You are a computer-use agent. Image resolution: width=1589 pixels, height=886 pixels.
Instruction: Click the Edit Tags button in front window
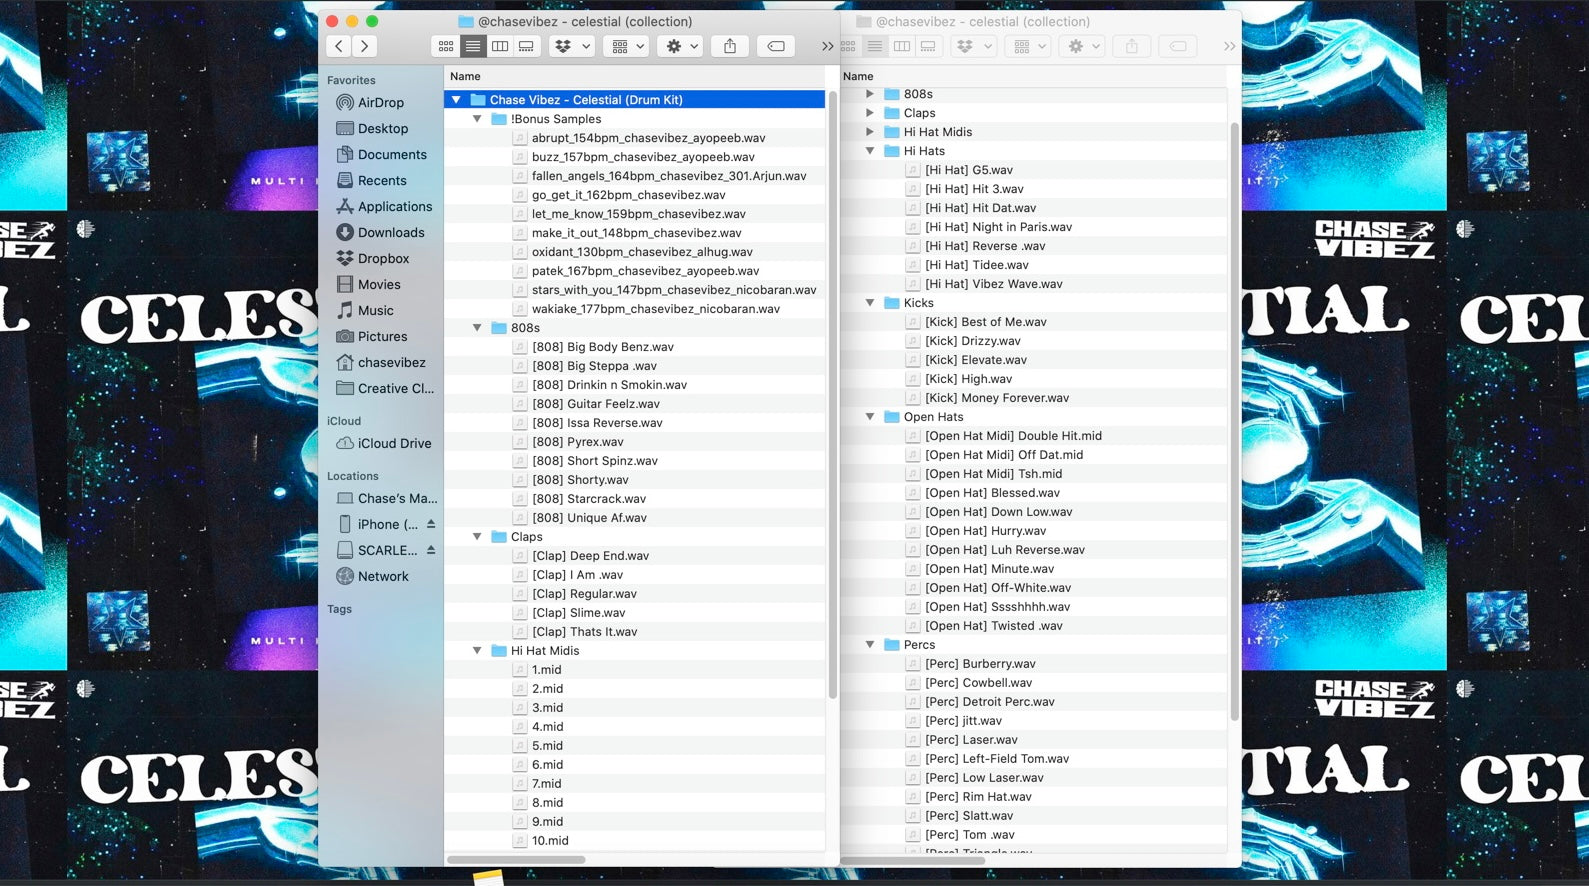[776, 46]
